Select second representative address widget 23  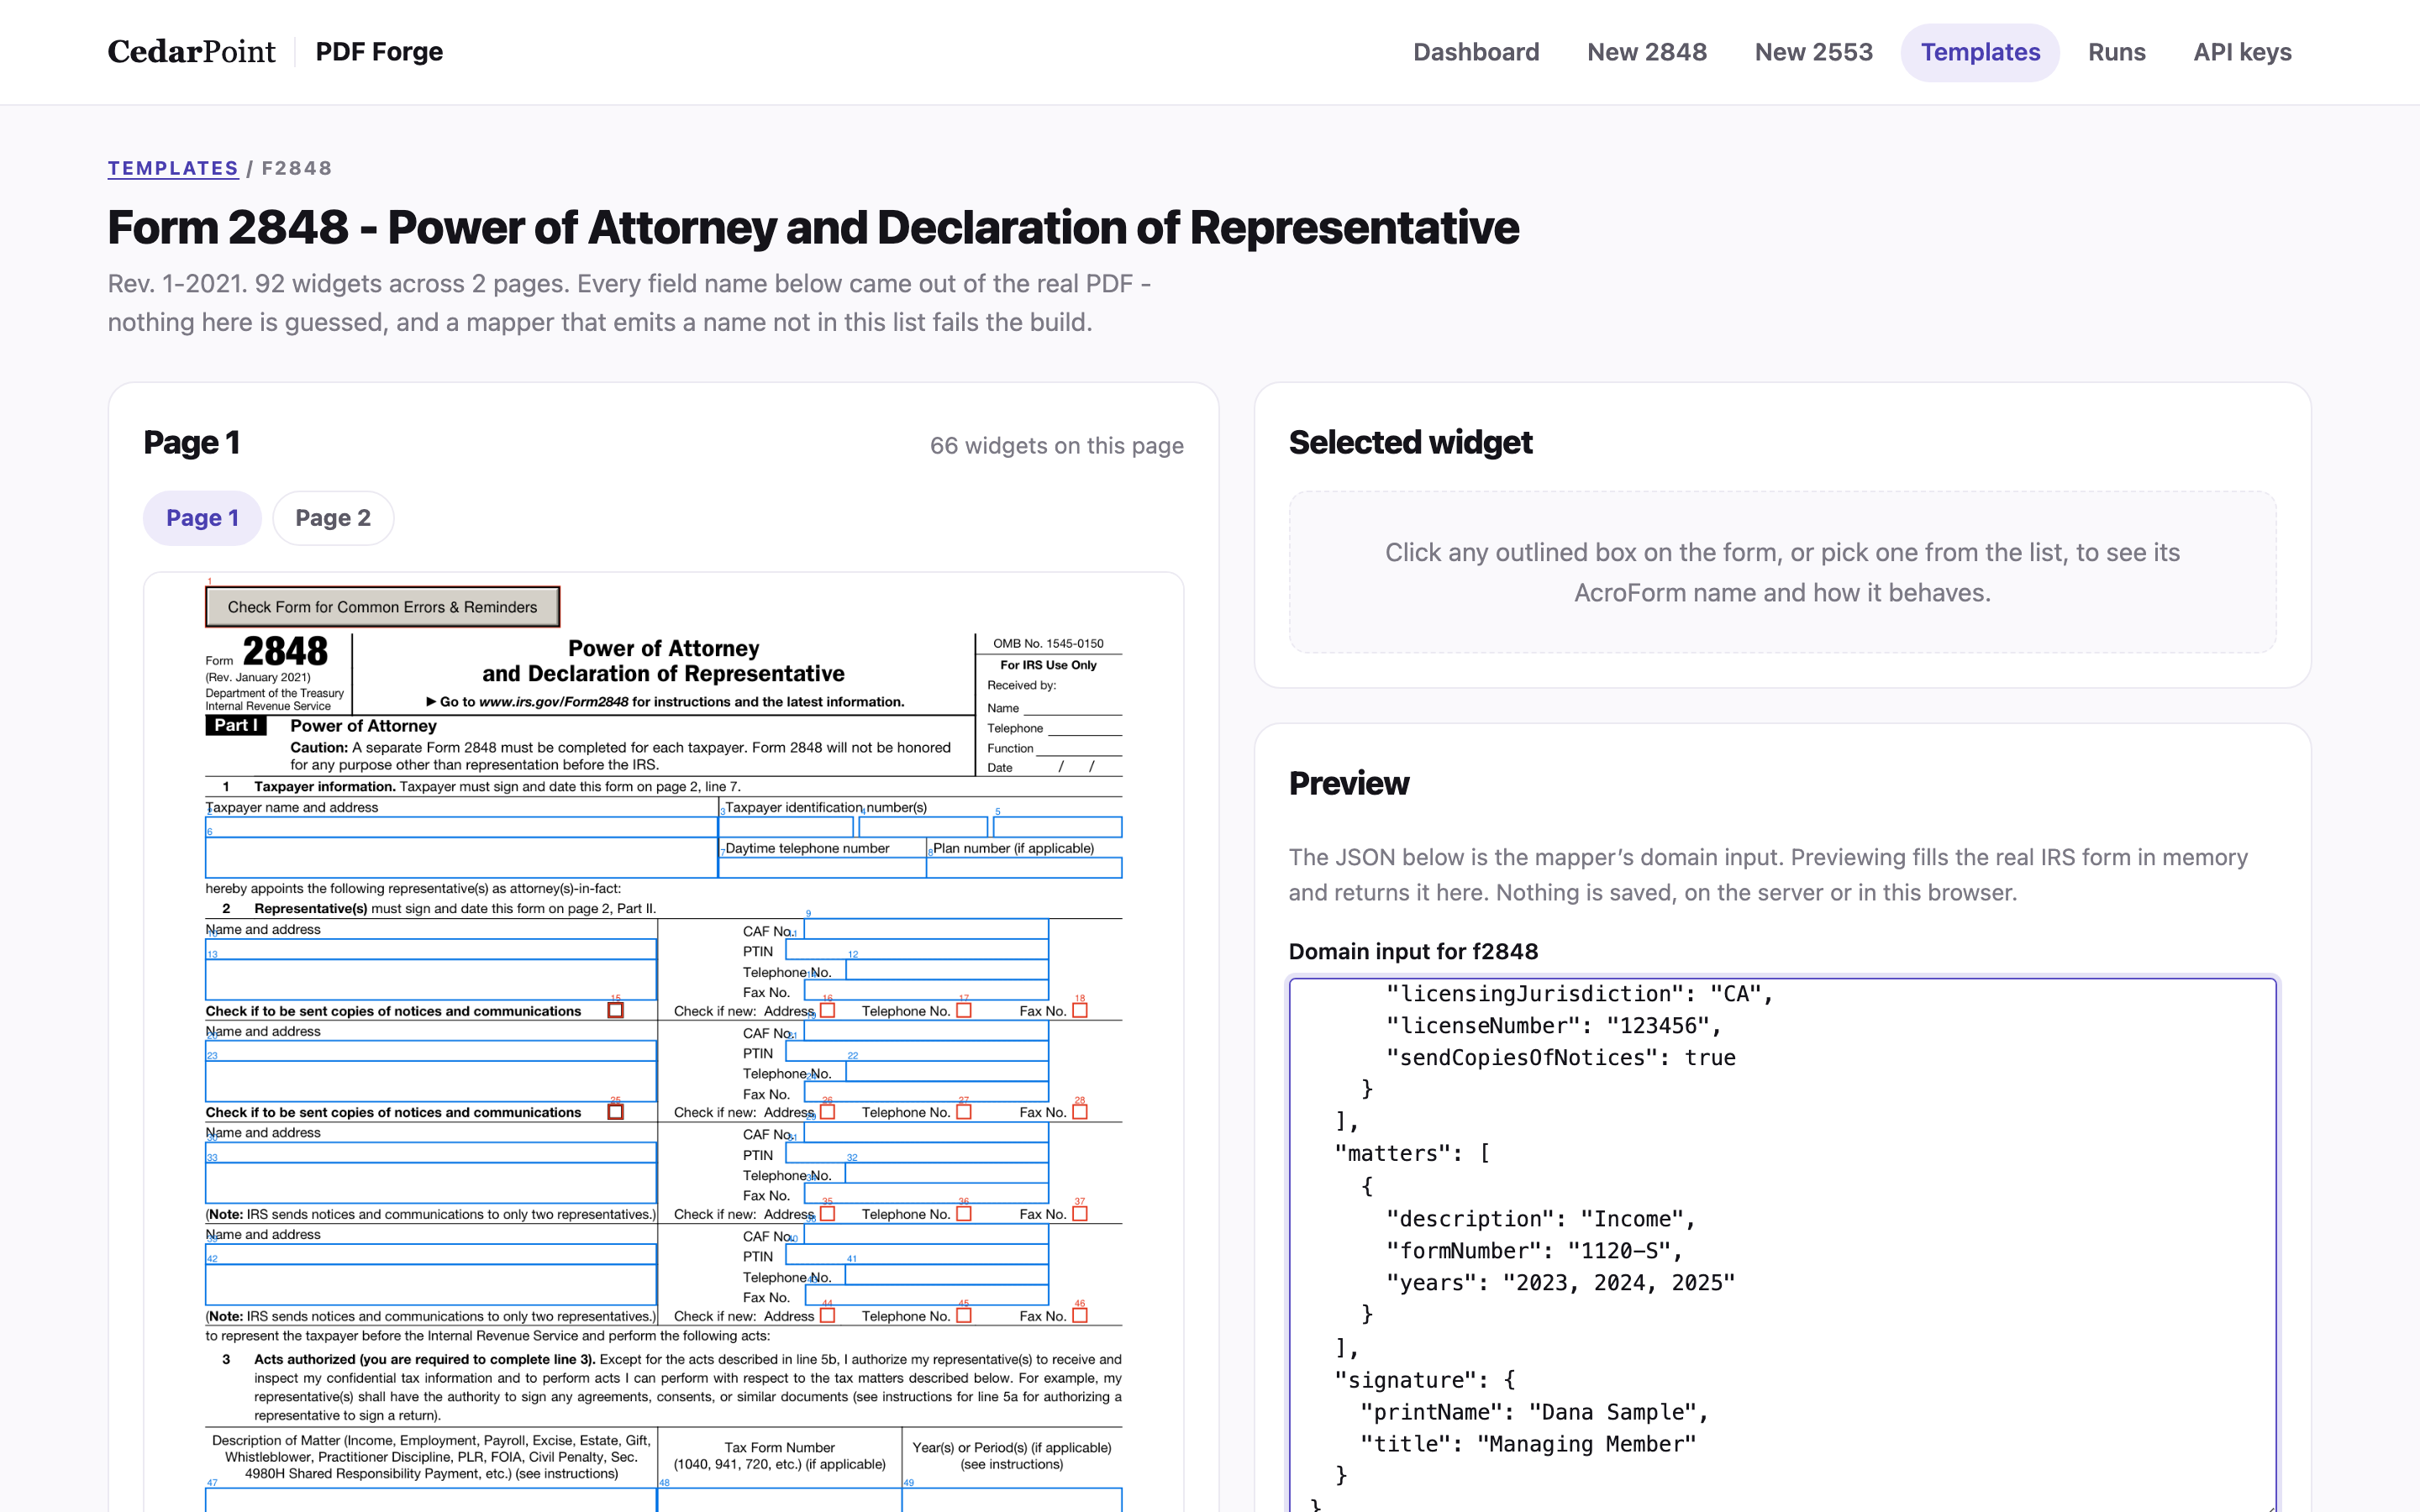(x=431, y=1081)
